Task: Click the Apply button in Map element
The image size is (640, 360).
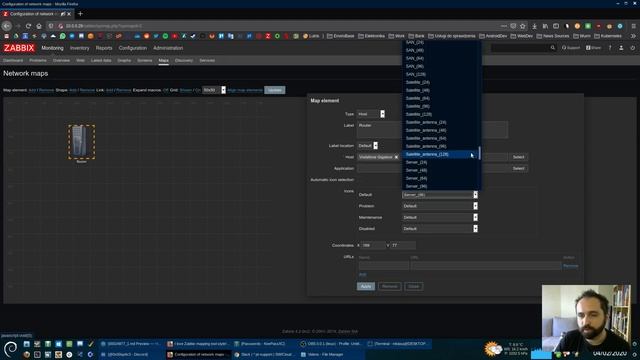Action: 366,287
